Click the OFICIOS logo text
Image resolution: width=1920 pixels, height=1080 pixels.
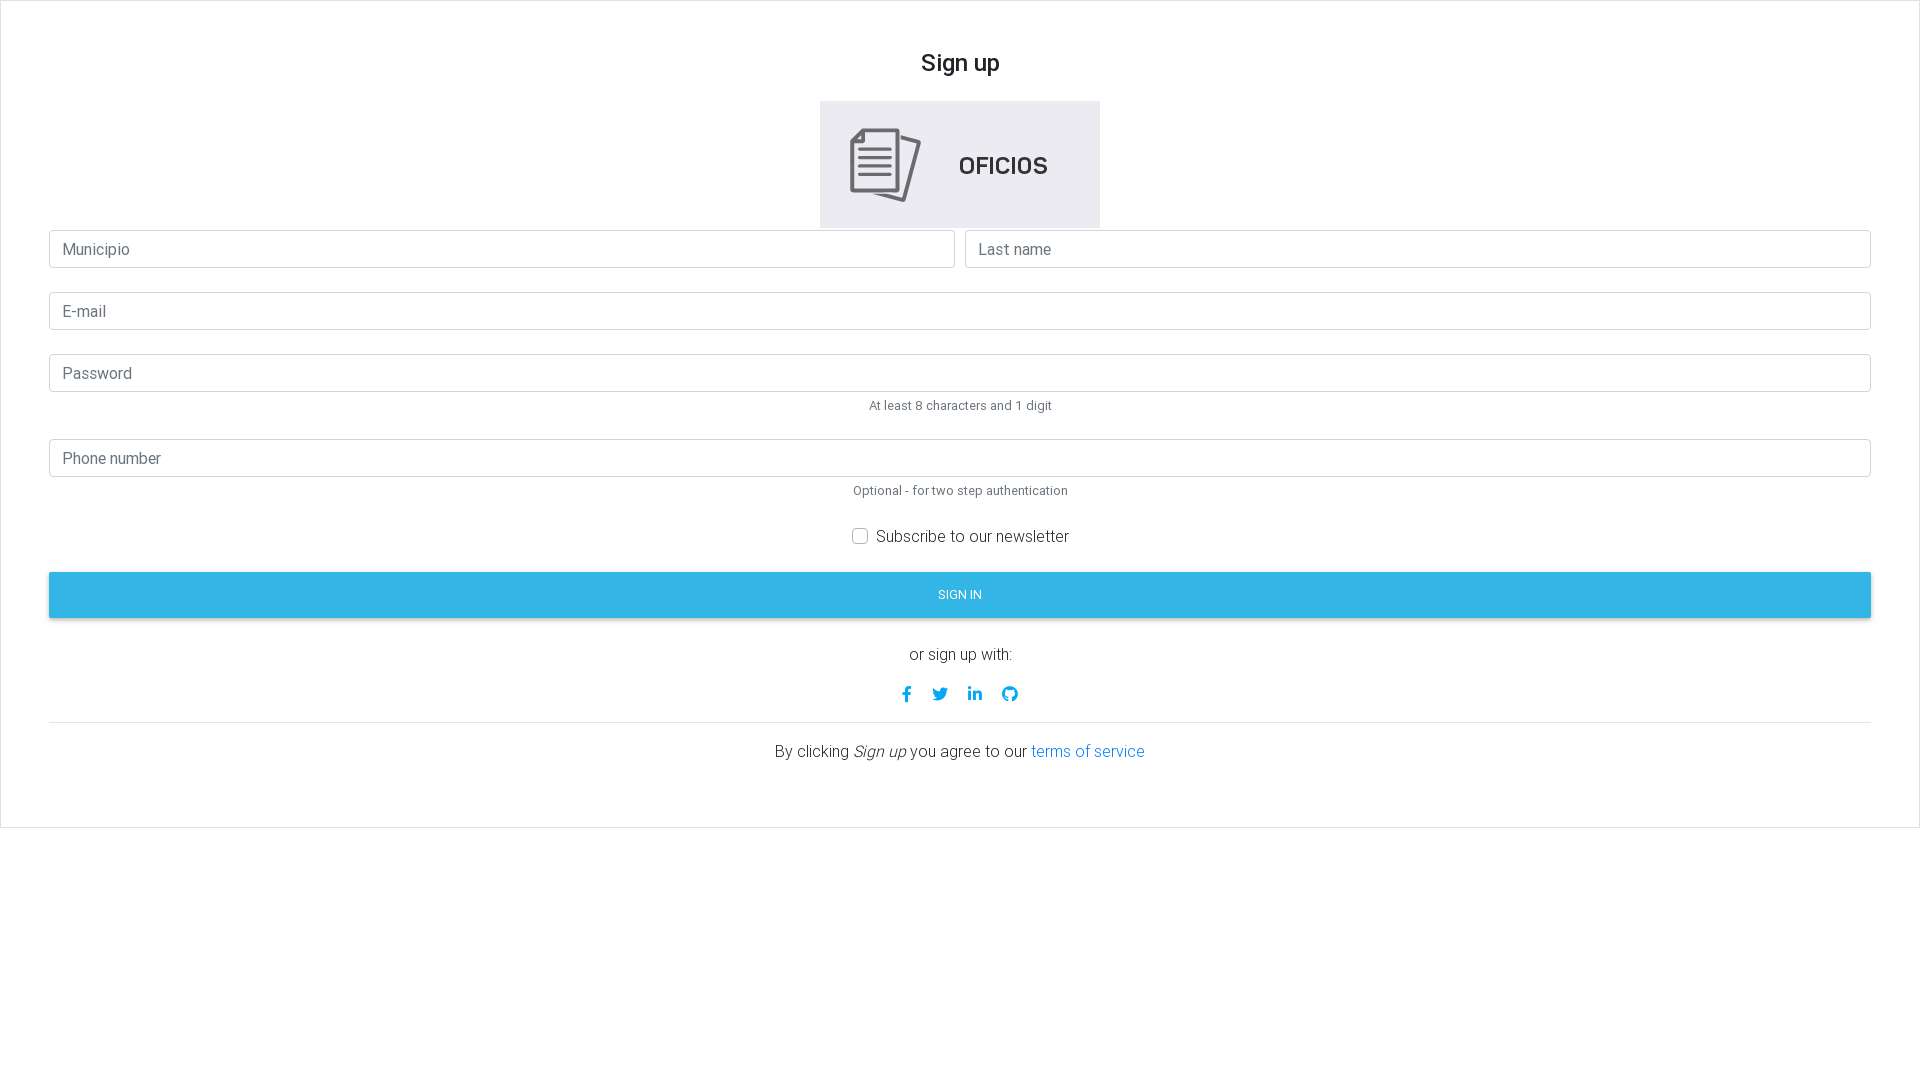pyautogui.click(x=1003, y=166)
